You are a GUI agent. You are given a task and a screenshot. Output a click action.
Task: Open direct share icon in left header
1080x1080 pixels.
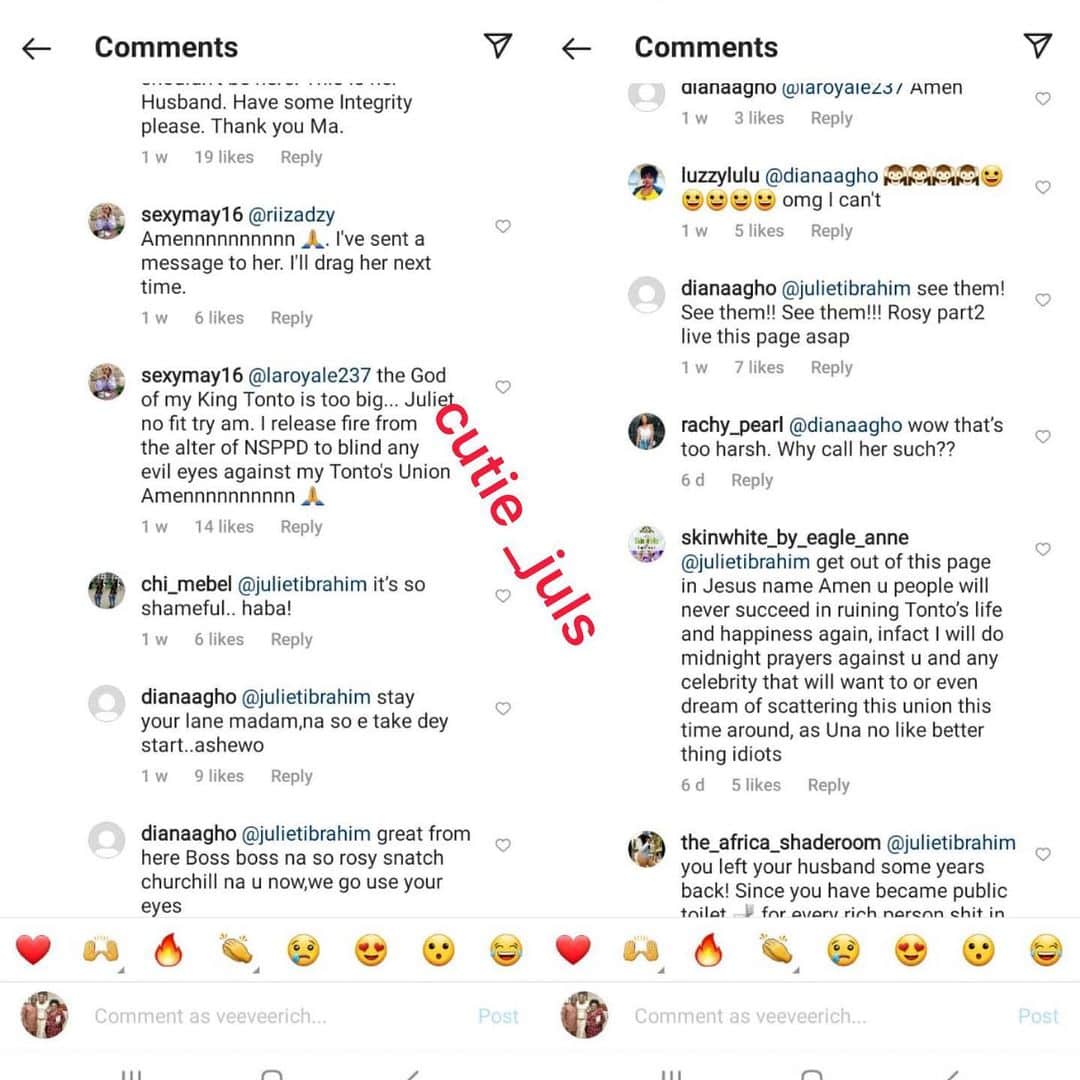tap(497, 45)
